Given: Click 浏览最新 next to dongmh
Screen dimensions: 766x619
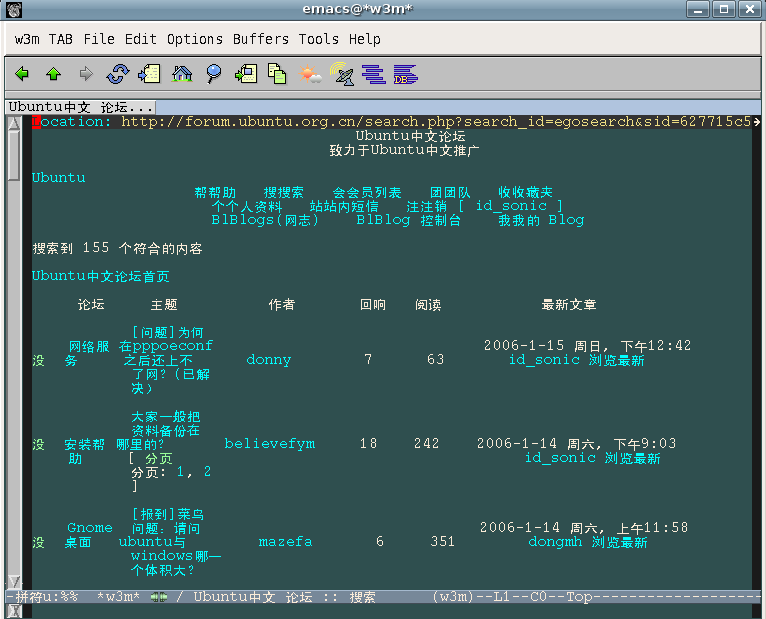Looking at the screenshot, I should coord(619,542).
